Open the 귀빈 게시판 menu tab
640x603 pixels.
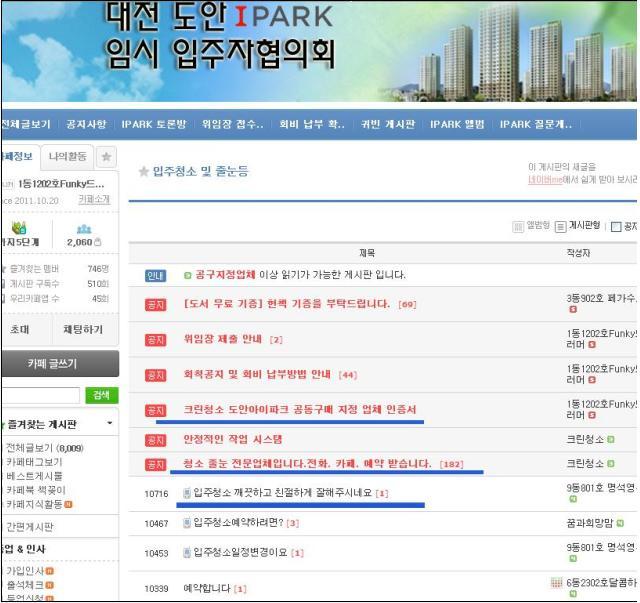pos(388,124)
